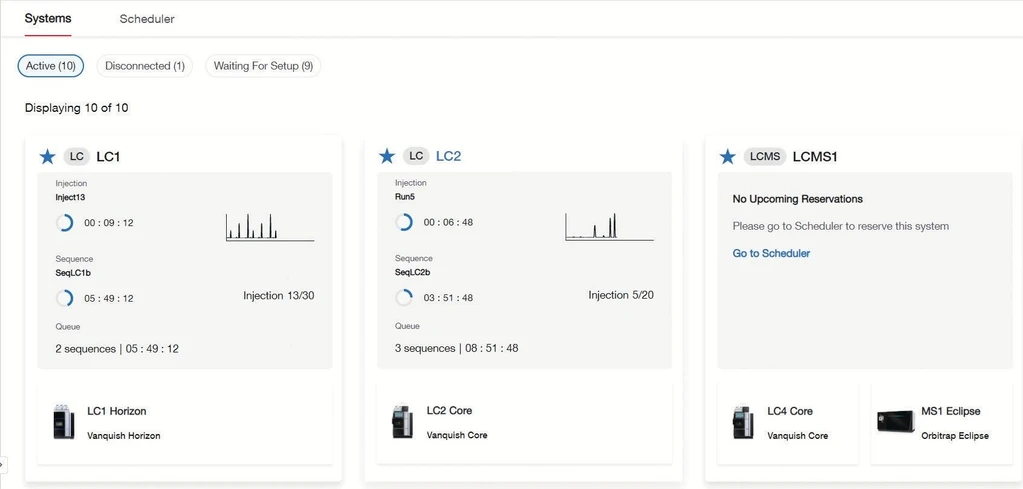
Task: Toggle favorite star for LC1 system
Action: (47, 156)
